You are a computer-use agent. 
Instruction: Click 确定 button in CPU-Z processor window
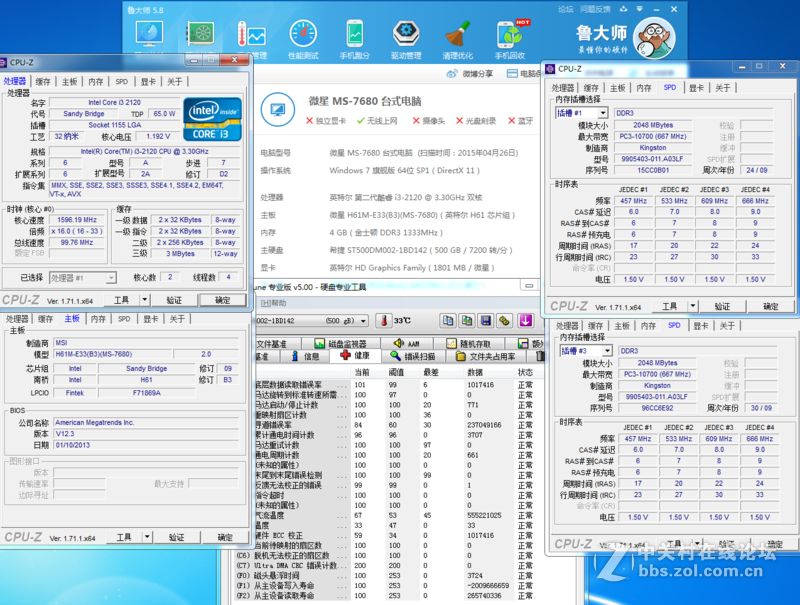coord(222,300)
